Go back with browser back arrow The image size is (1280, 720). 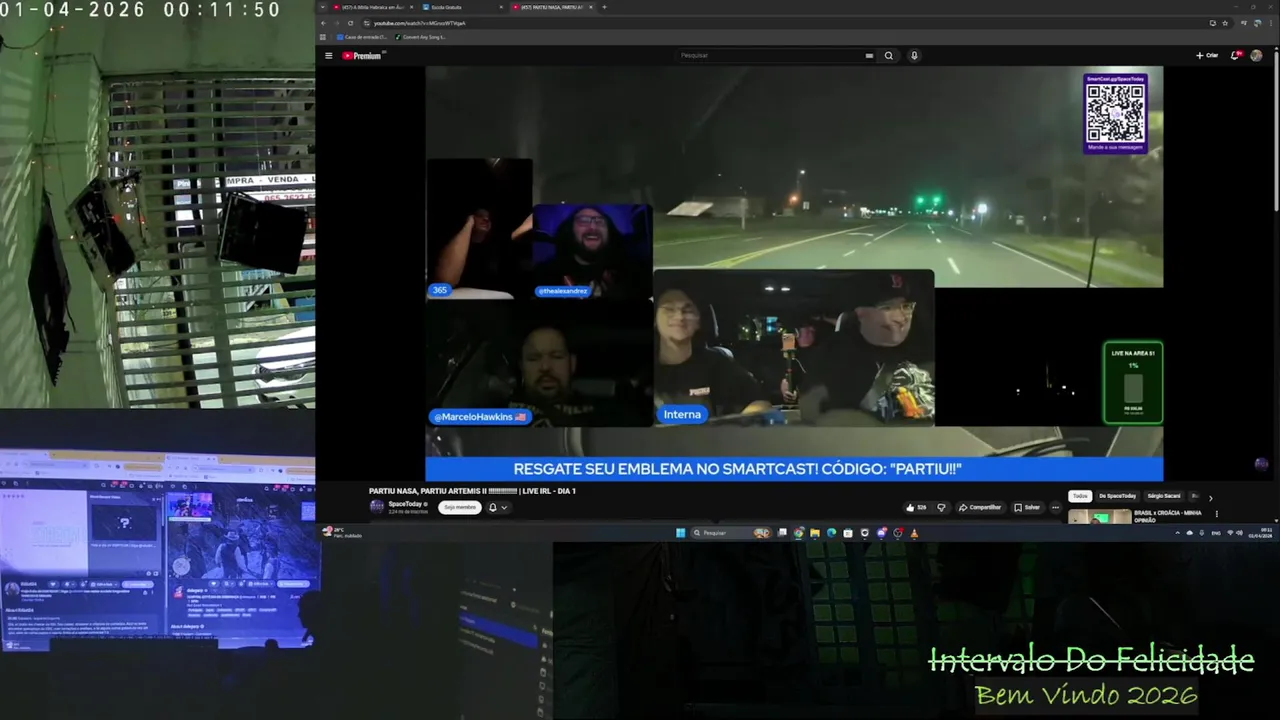point(324,23)
